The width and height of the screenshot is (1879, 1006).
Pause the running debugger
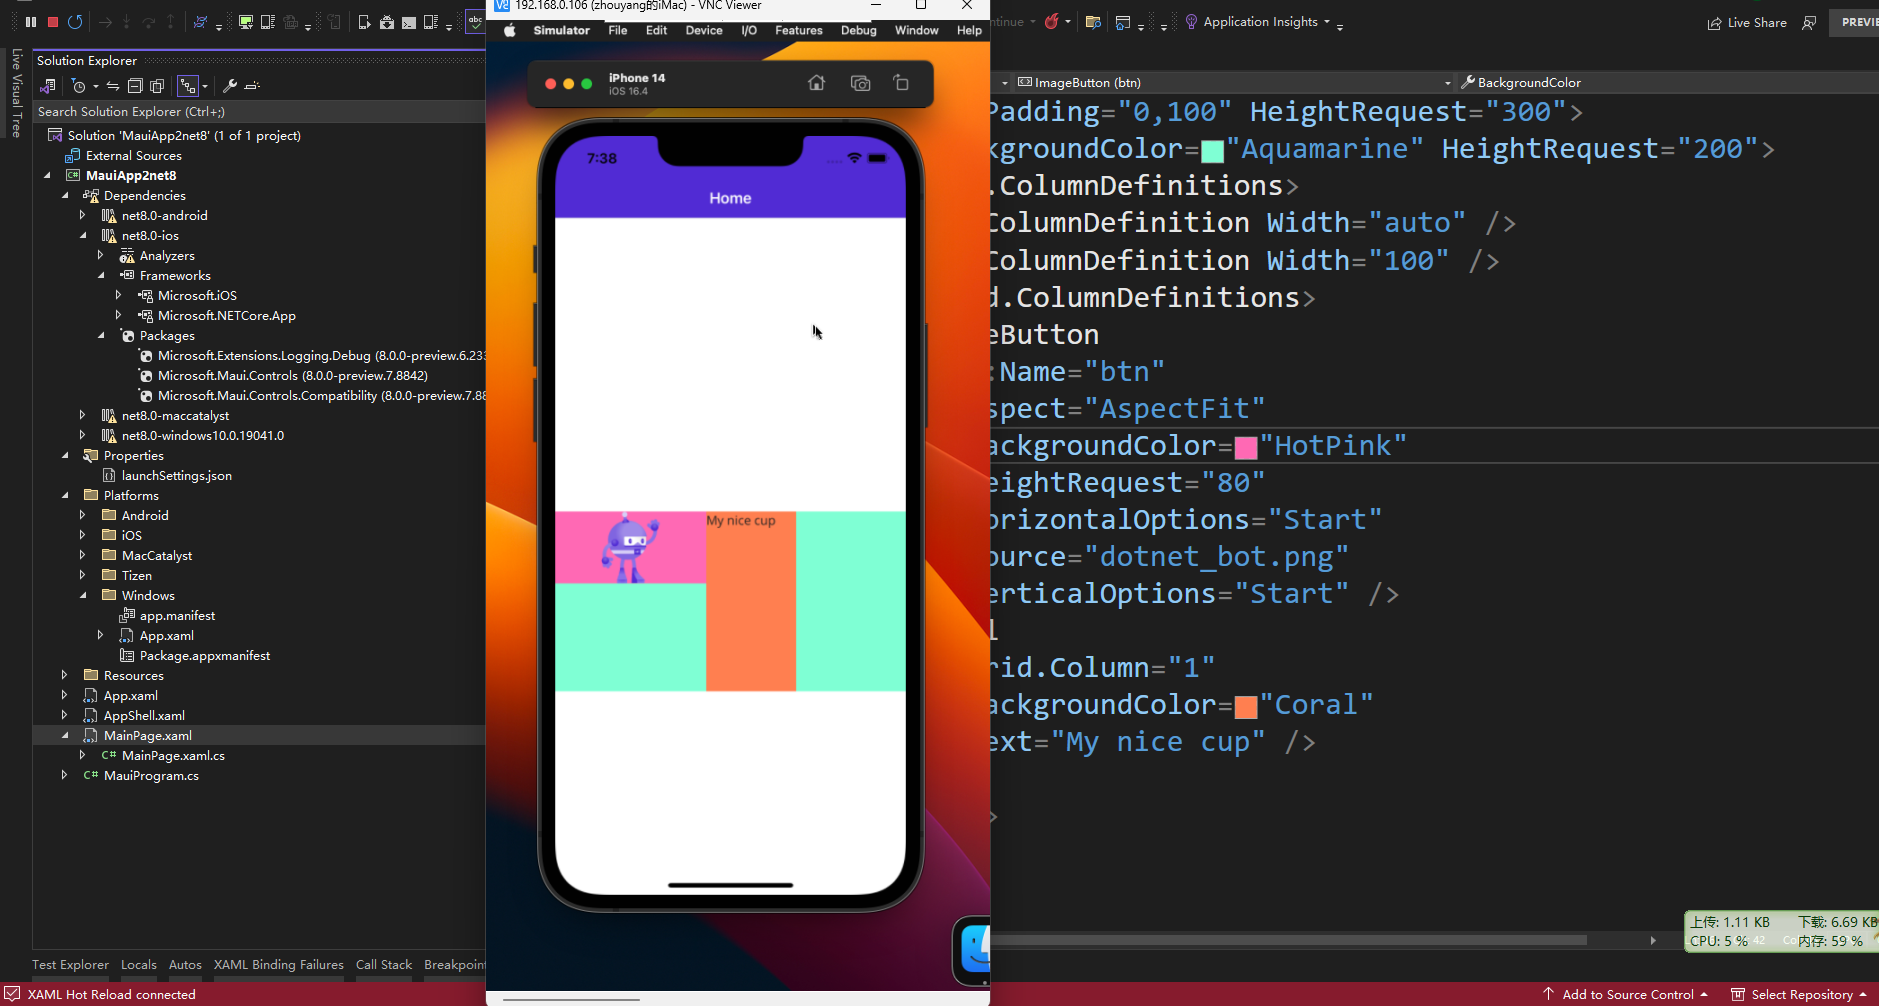pyautogui.click(x=30, y=22)
